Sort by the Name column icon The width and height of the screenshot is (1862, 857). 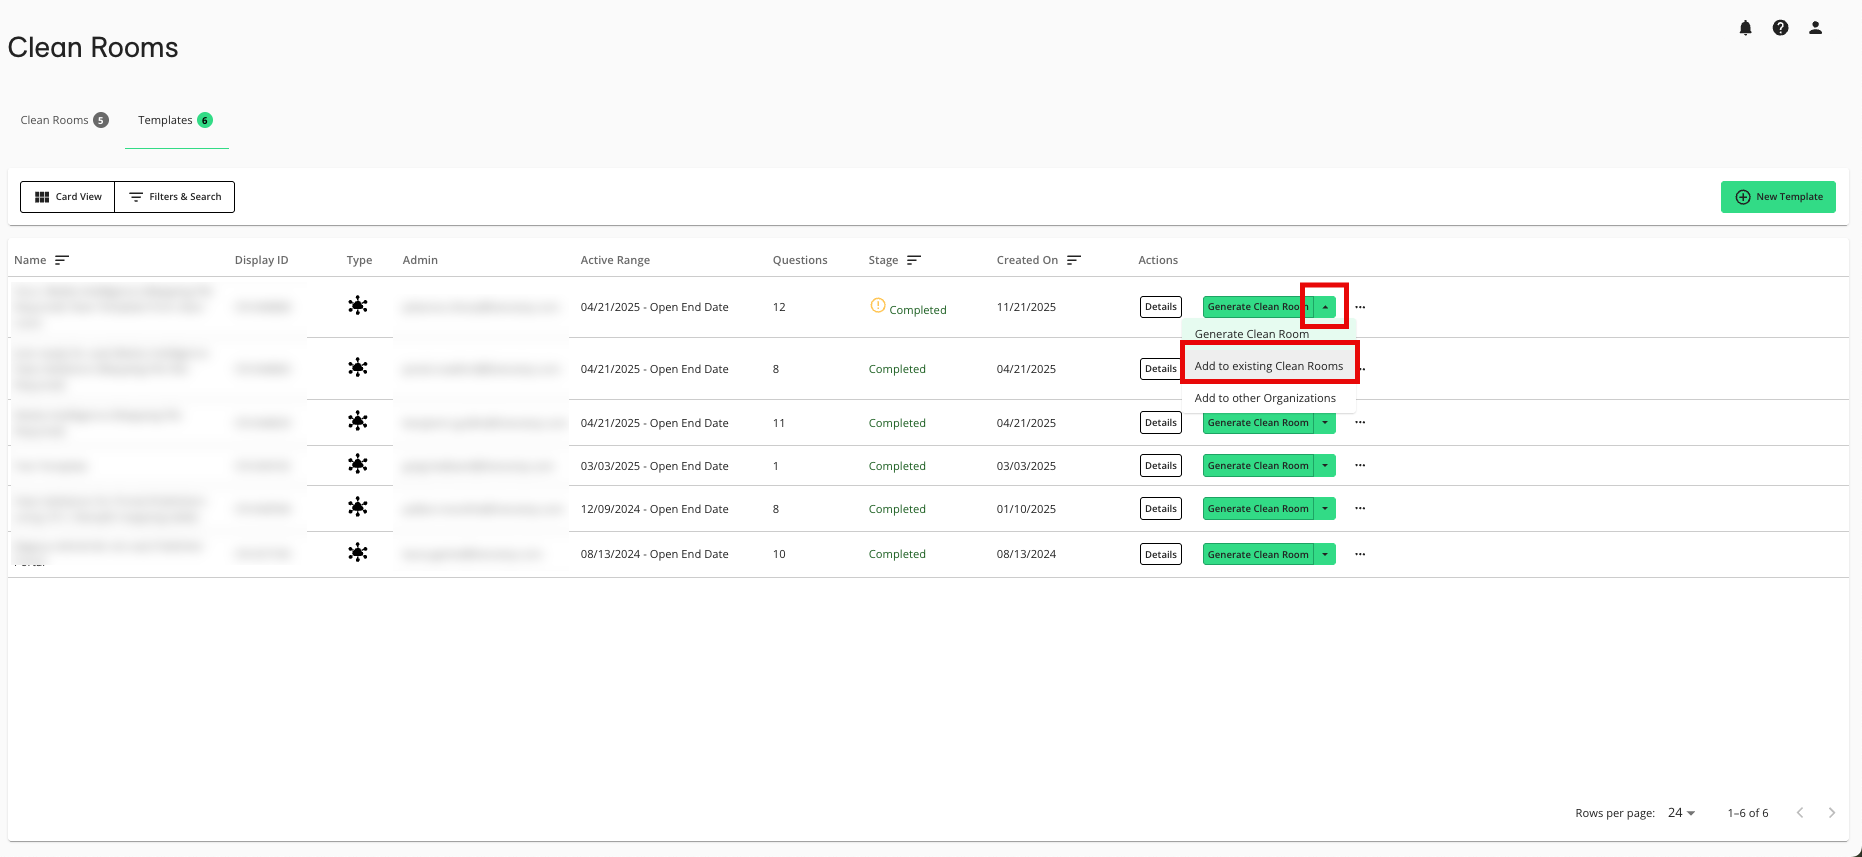(x=62, y=260)
